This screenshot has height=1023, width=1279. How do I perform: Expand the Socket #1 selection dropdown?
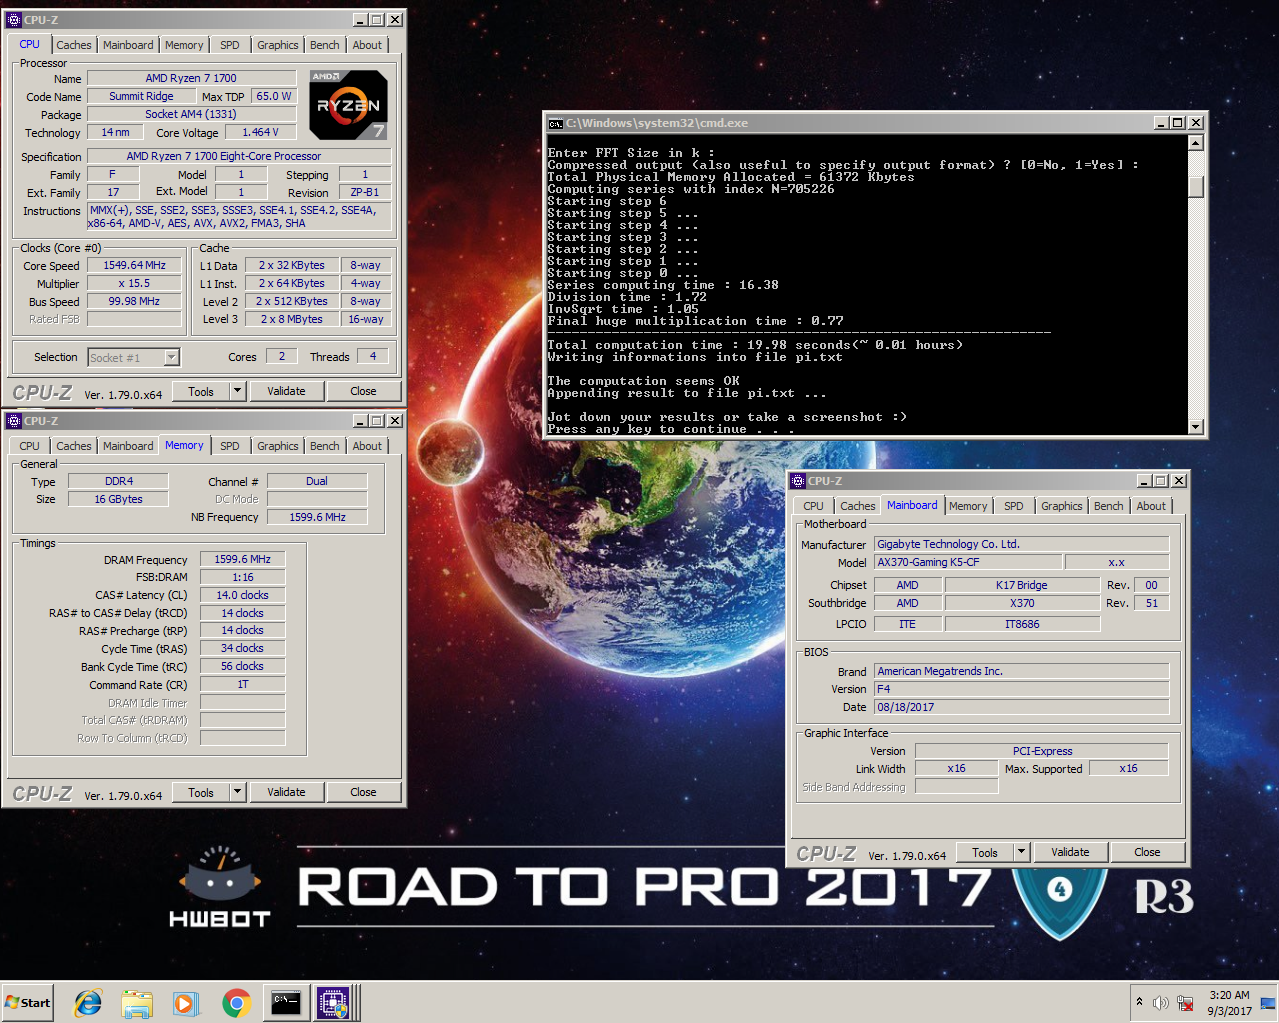tap(171, 357)
